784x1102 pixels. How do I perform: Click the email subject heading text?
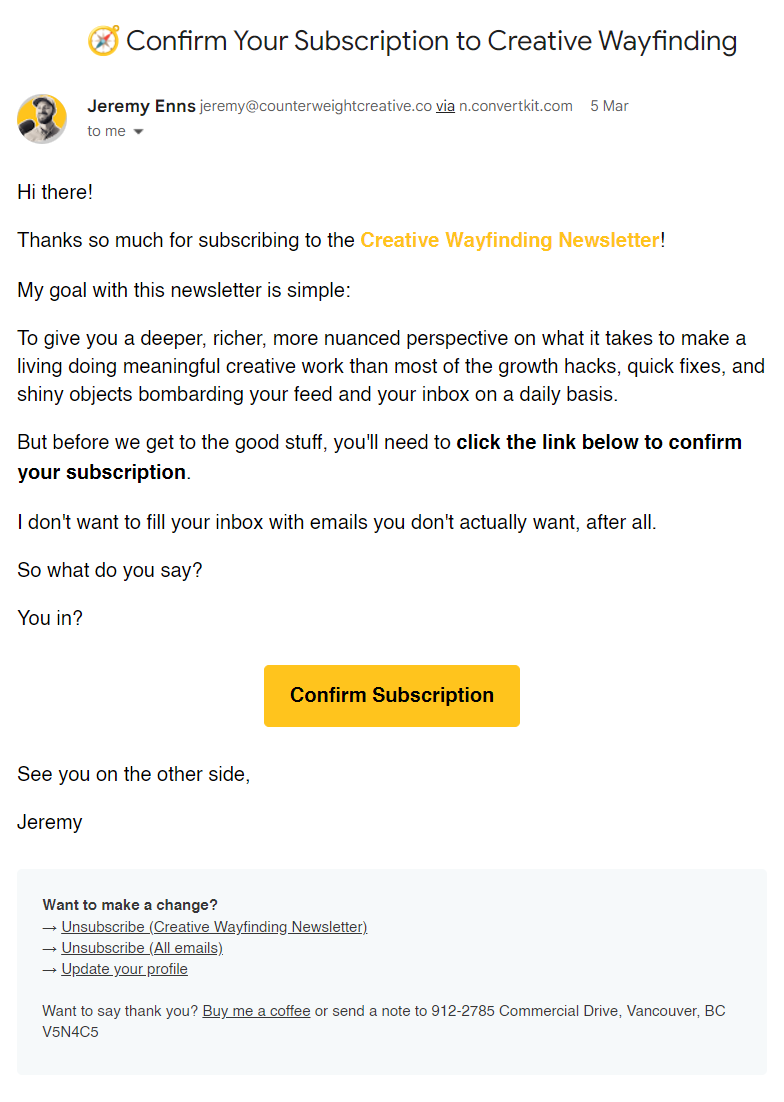431,41
